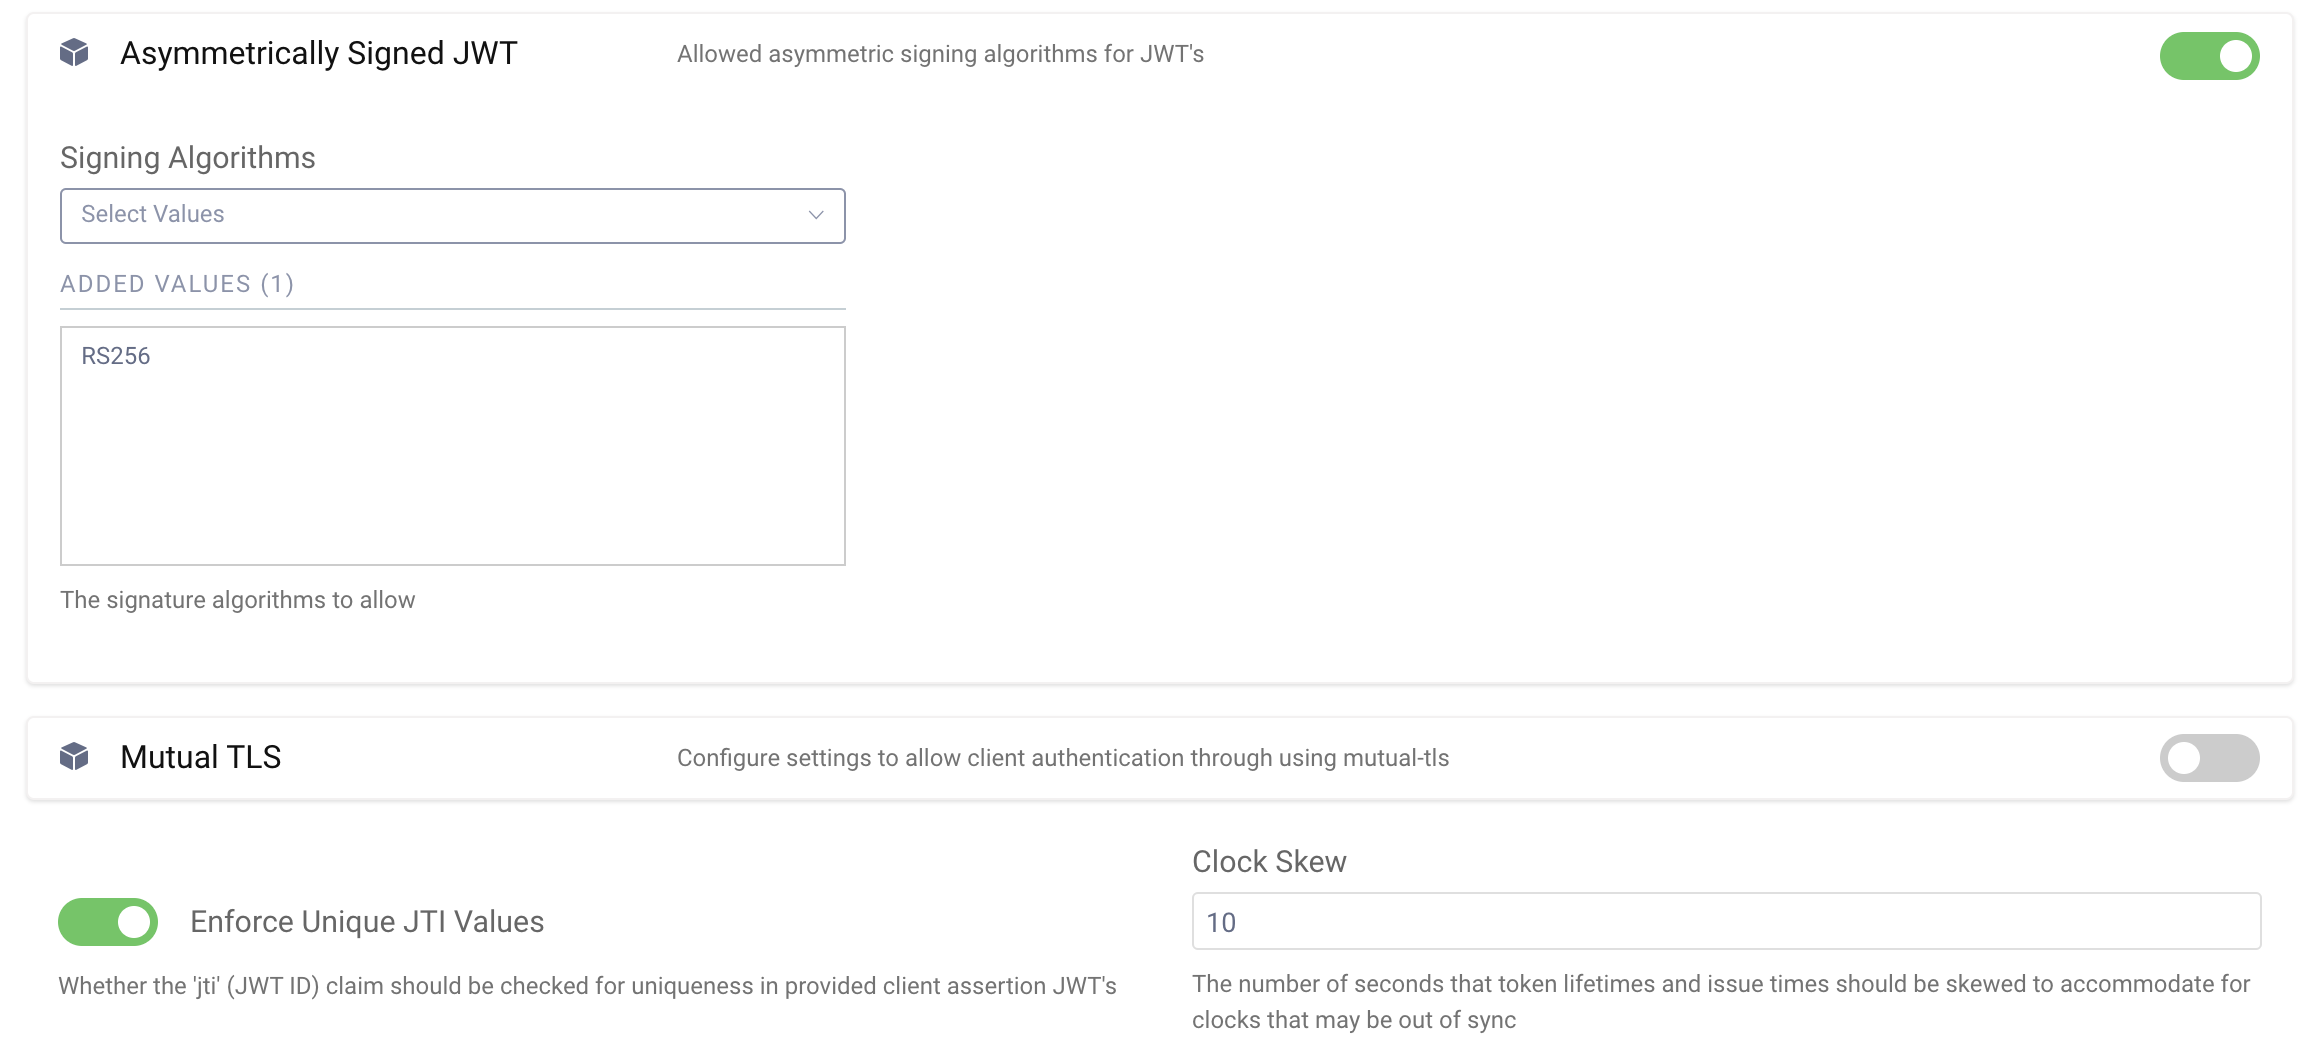Click the ADDED VALUES (1) header
Screen dimensions: 2316x1050
(x=178, y=283)
